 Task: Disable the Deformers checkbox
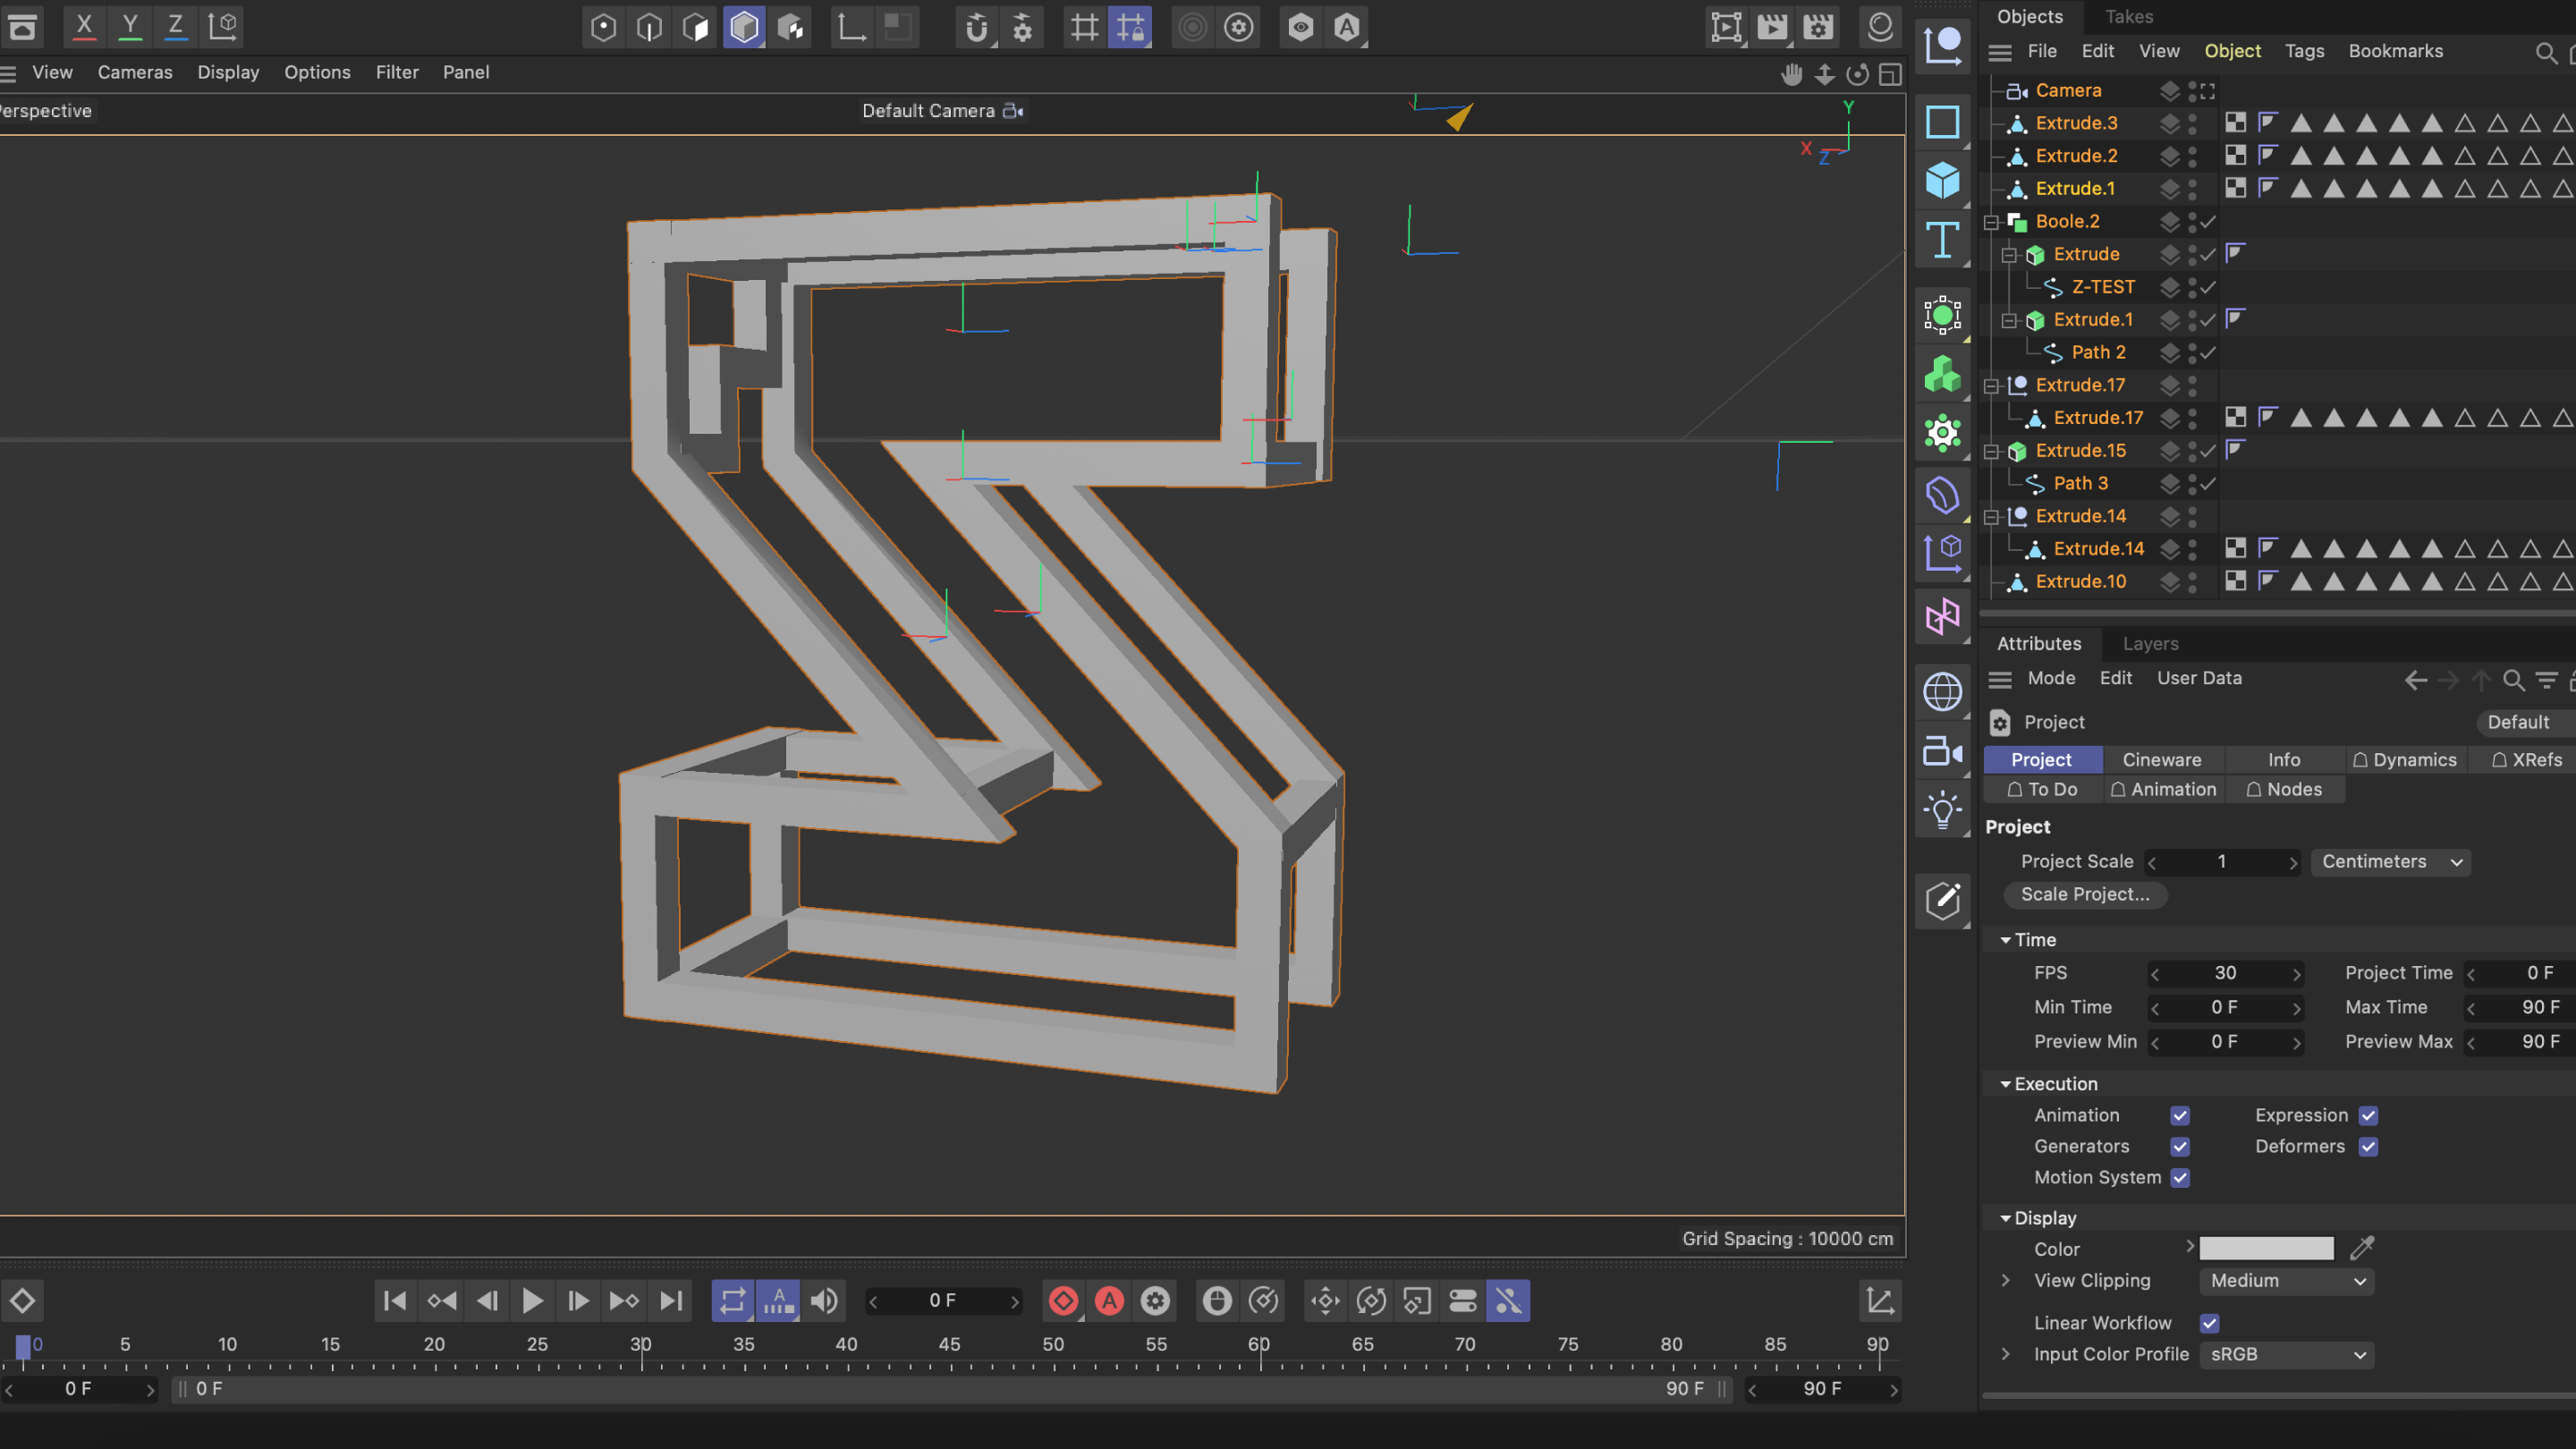pyautogui.click(x=2368, y=1147)
